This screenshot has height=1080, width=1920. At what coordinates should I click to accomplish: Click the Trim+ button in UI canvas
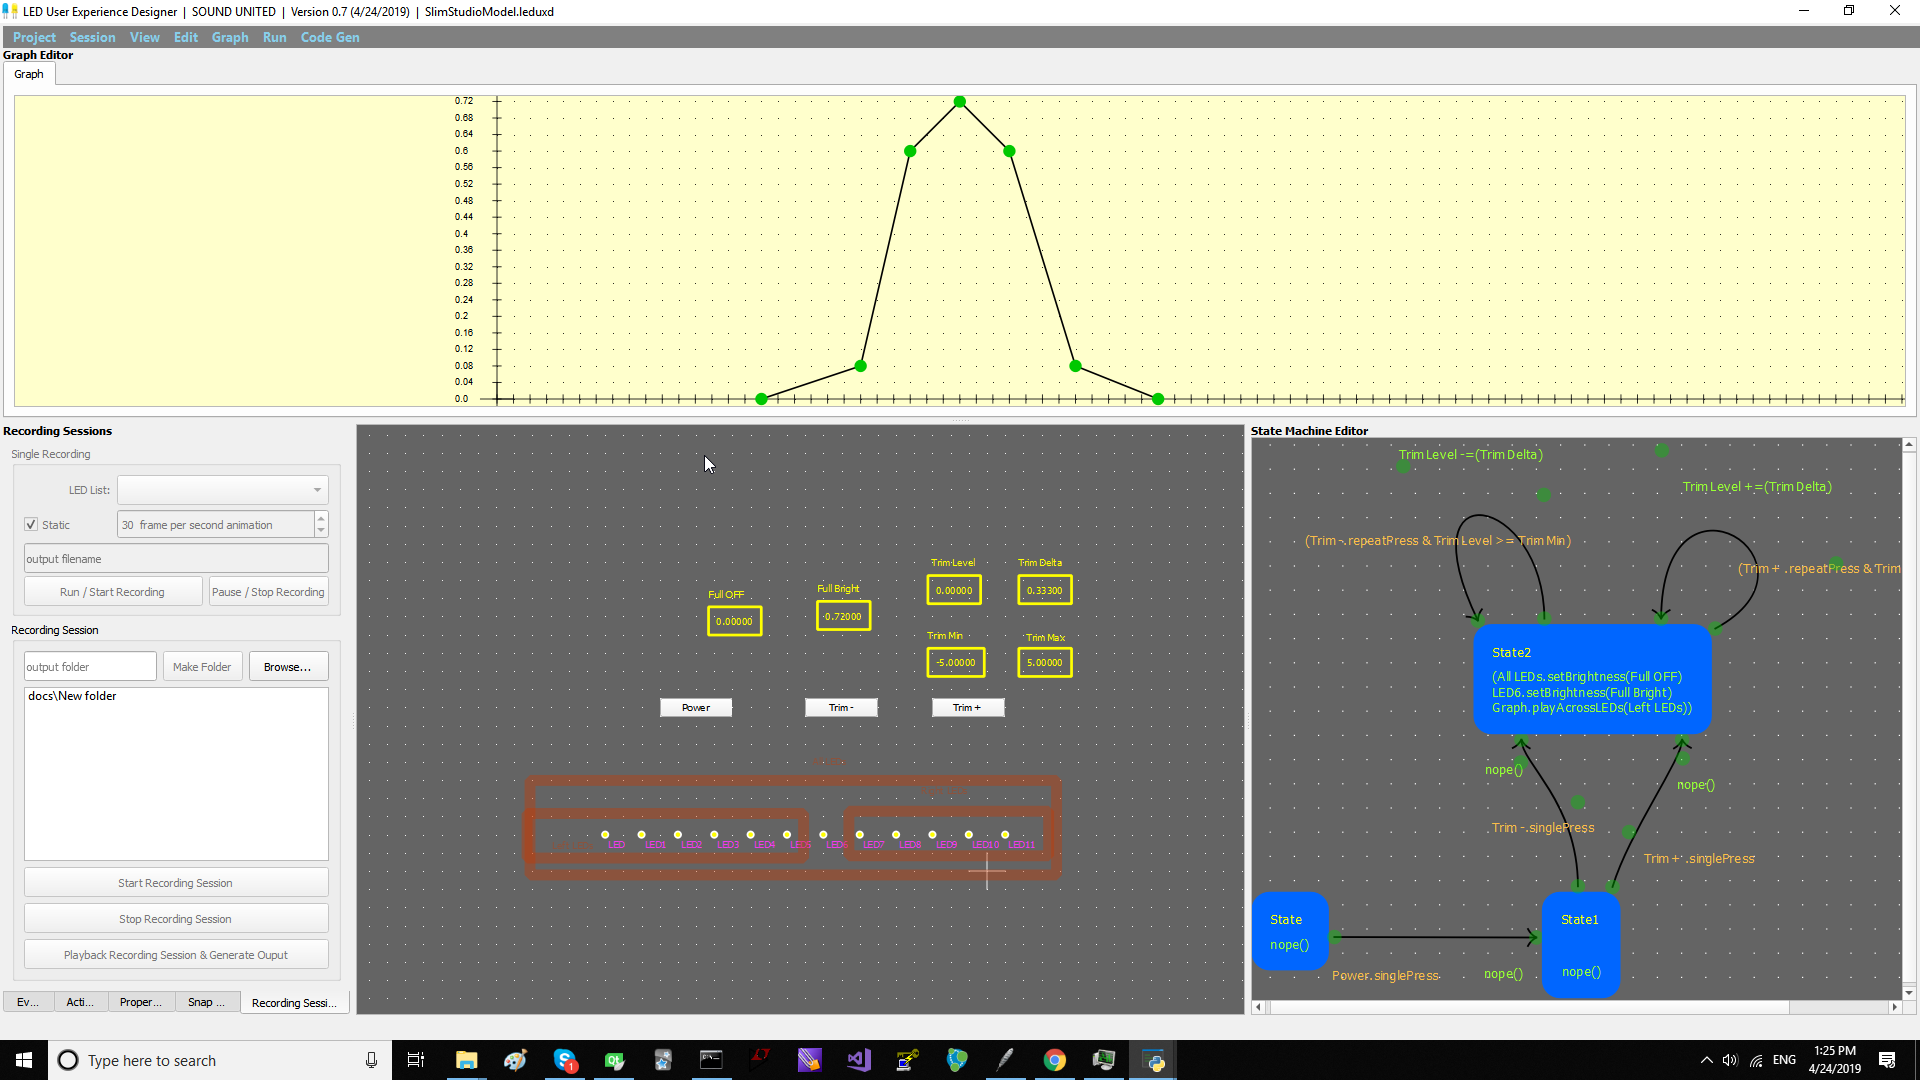coord(967,707)
